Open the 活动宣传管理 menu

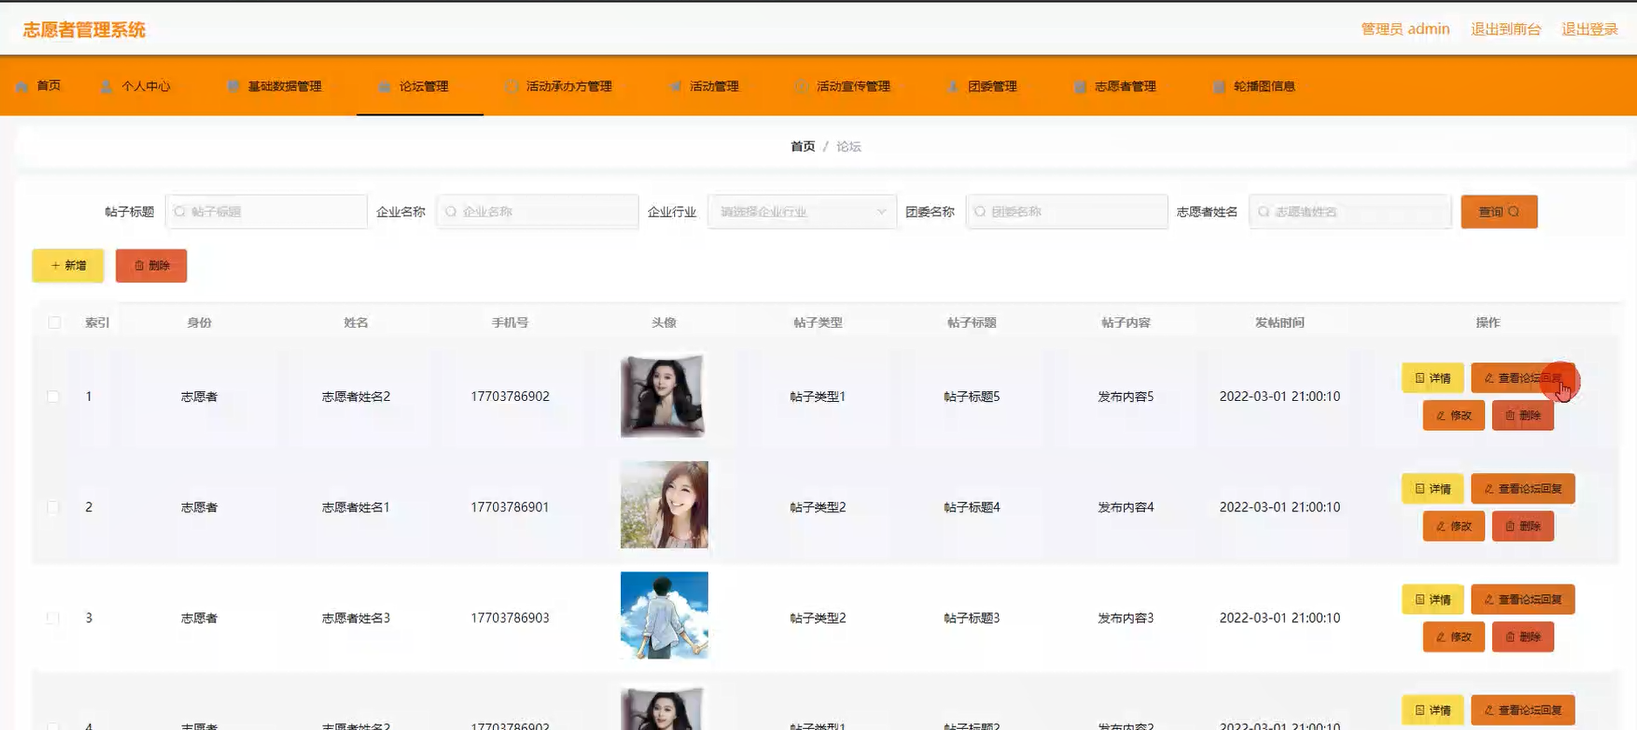(x=842, y=86)
